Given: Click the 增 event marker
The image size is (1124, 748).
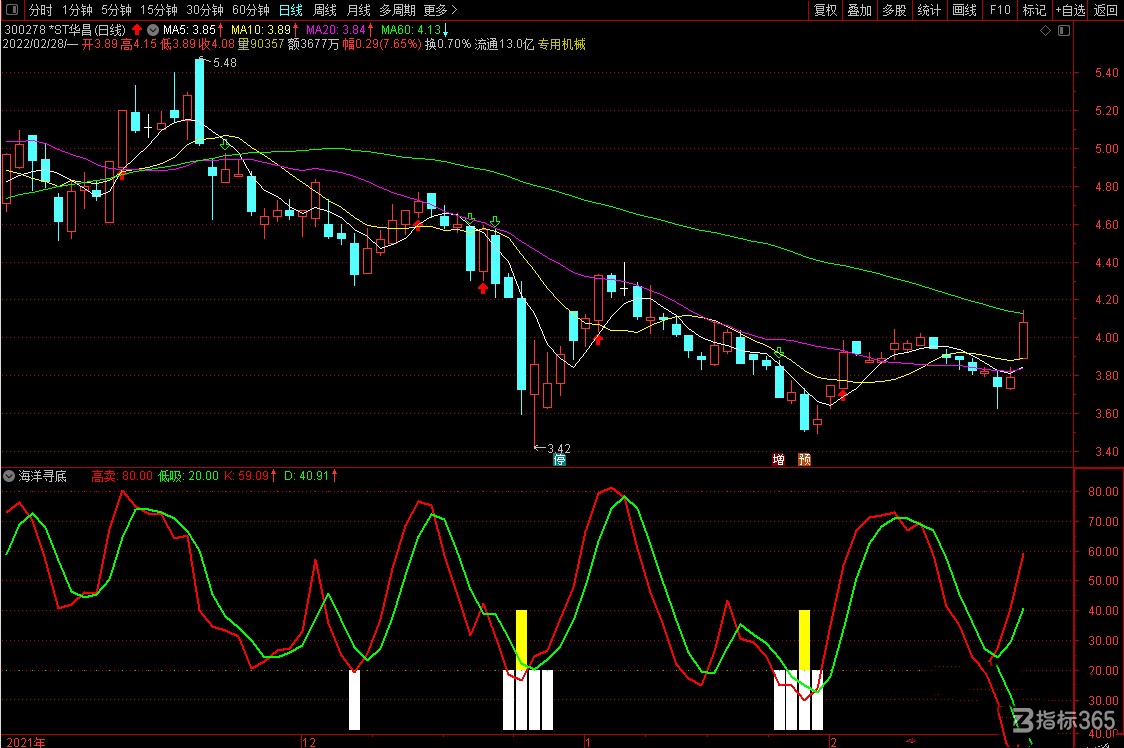Looking at the screenshot, I should [778, 460].
